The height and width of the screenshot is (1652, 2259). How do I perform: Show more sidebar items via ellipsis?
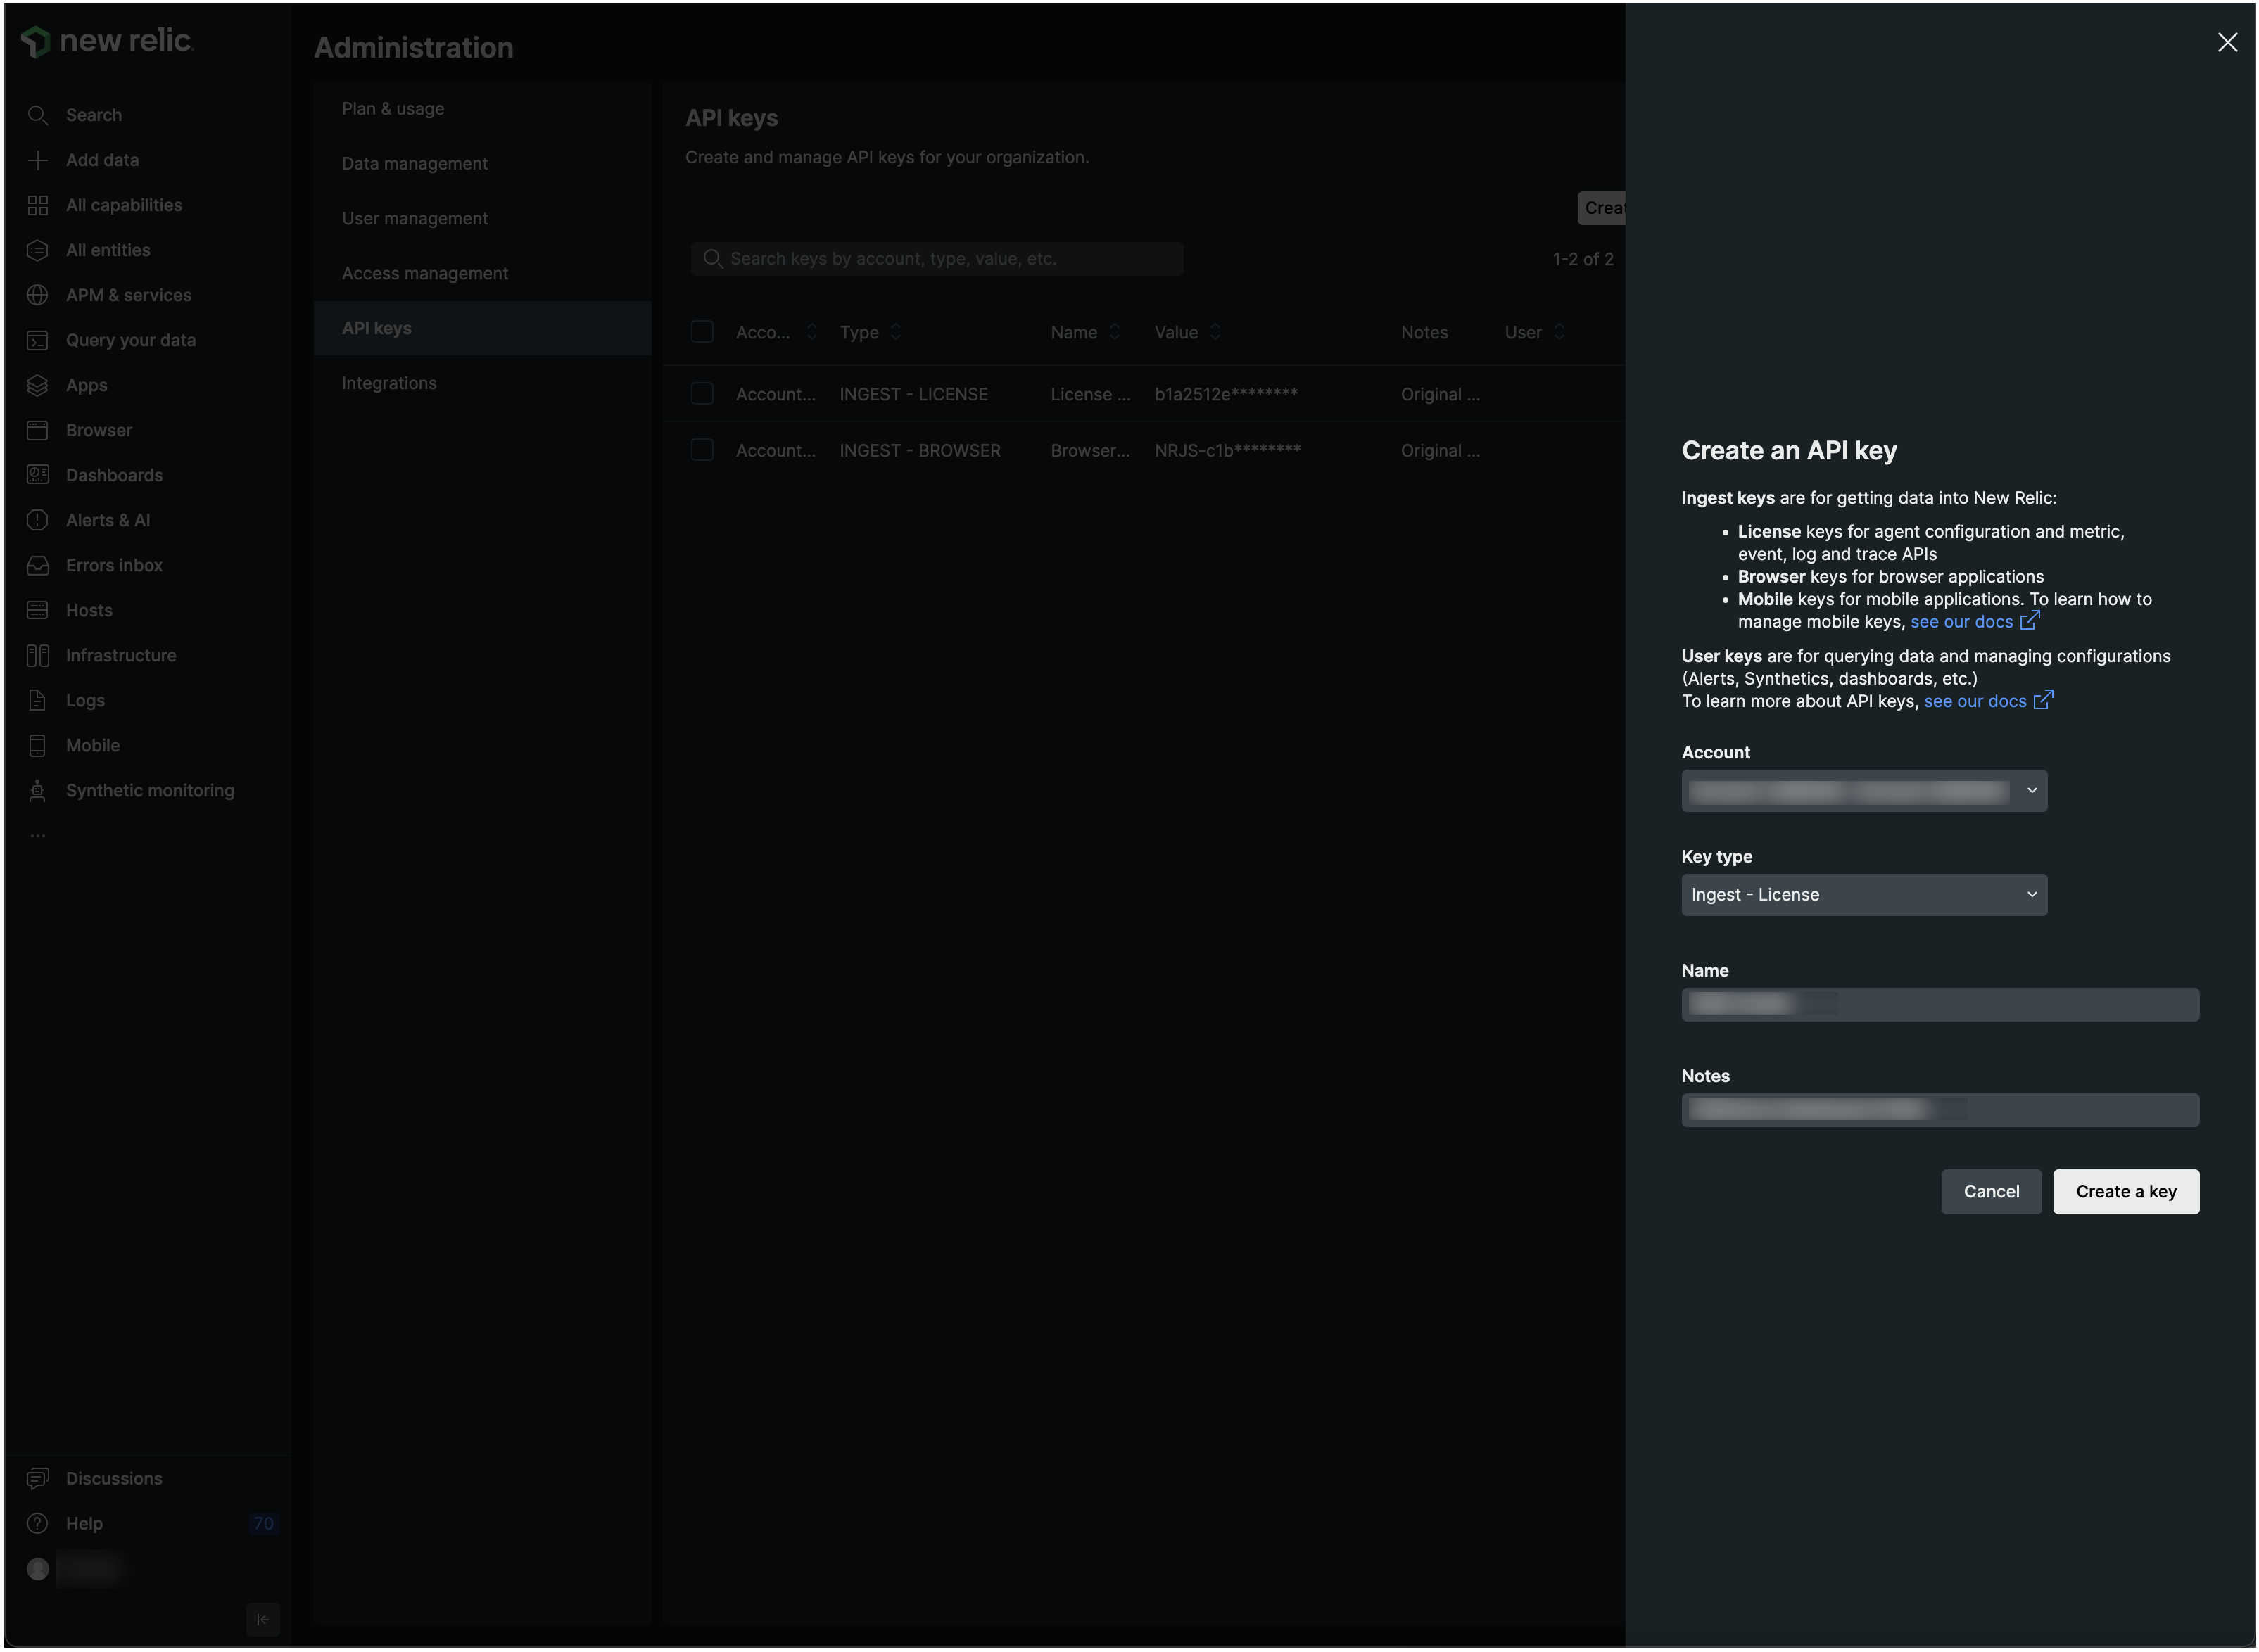point(38,835)
